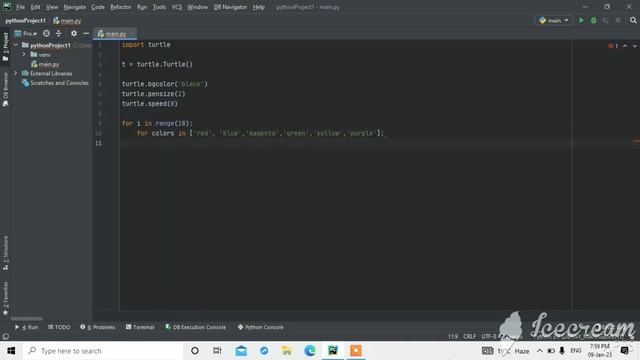Viewport: 640px width, 360px height.
Task: Open the Project tool window sidebar tab
Action: pyautogui.click(x=5, y=47)
